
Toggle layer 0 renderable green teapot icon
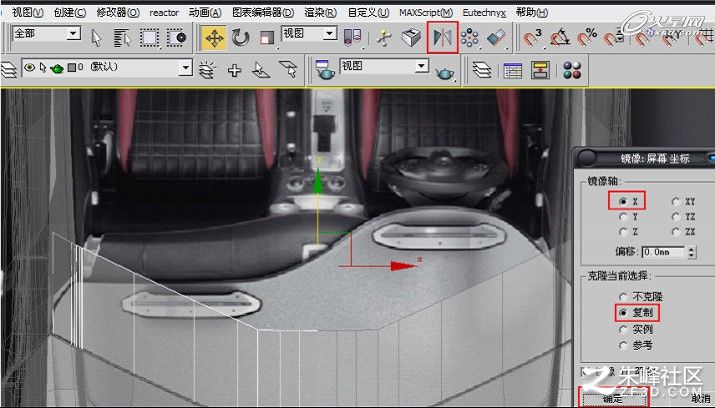click(x=57, y=68)
